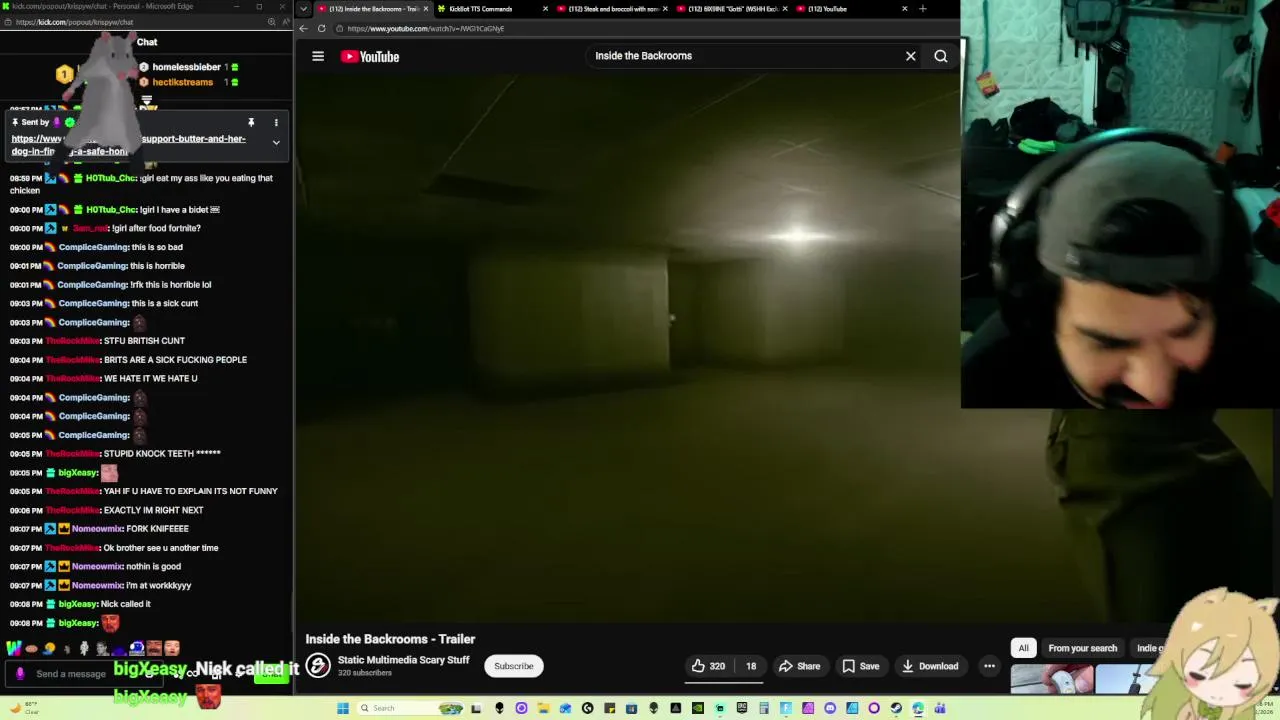
Task: Switch to Steak and broccoli tab
Action: coord(610,9)
